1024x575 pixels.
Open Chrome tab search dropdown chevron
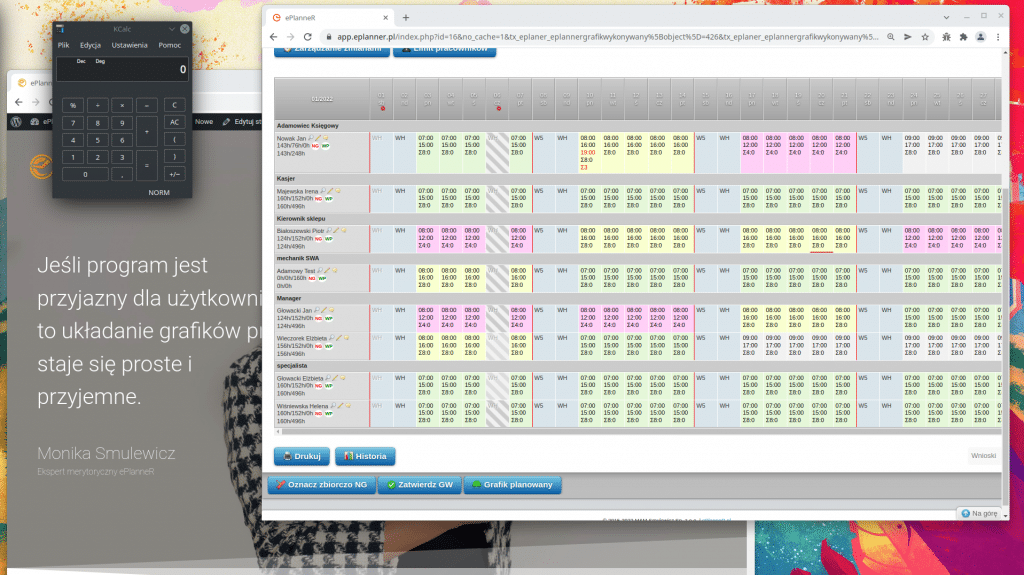click(946, 17)
